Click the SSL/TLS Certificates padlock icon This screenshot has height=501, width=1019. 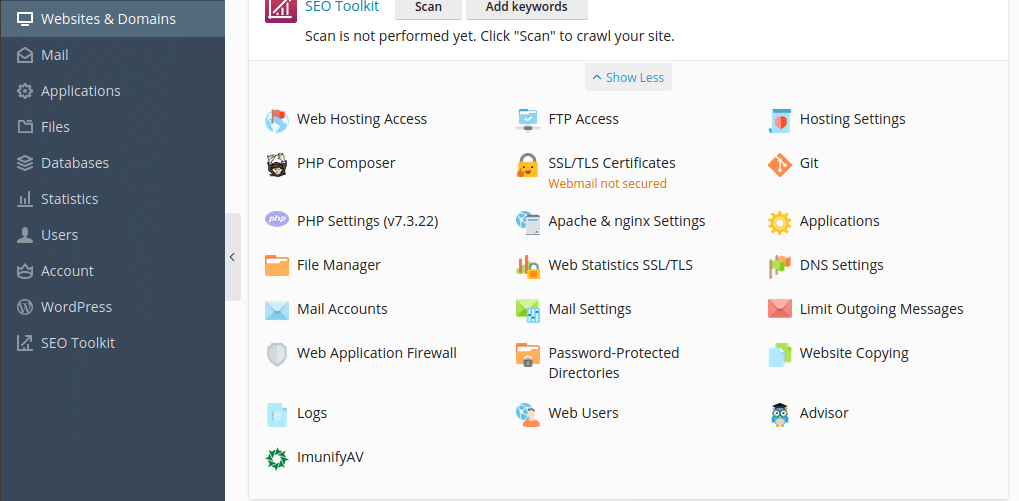[528, 165]
